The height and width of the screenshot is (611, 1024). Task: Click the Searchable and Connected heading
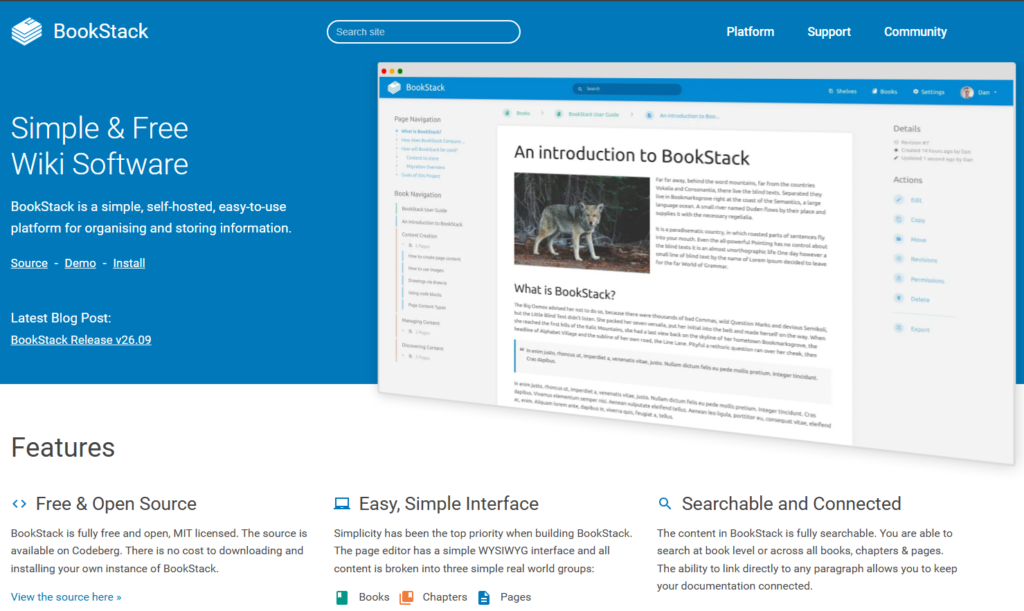pyautogui.click(x=792, y=504)
